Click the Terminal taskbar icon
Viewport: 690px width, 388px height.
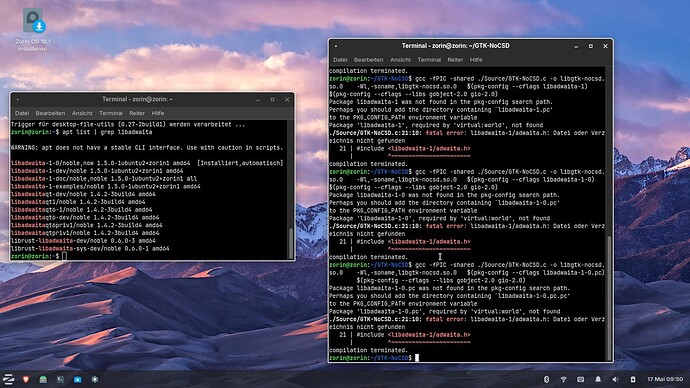tap(60, 379)
